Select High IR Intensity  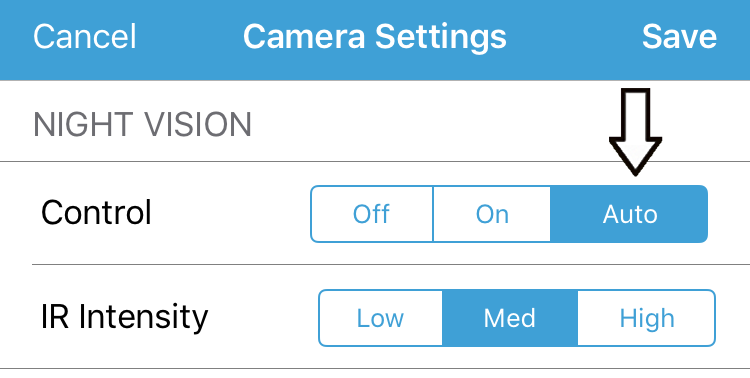click(647, 318)
